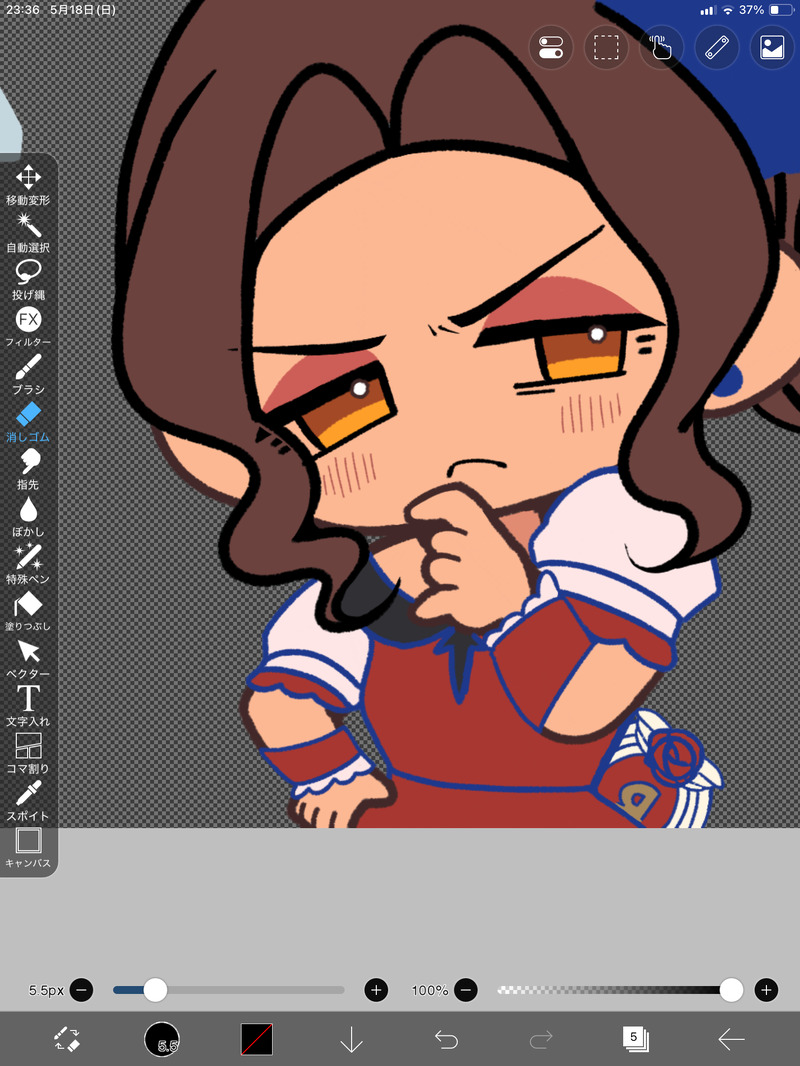The height and width of the screenshot is (1066, 800).
Task: Select the 消しゴム eraser tool
Action: click(28, 422)
